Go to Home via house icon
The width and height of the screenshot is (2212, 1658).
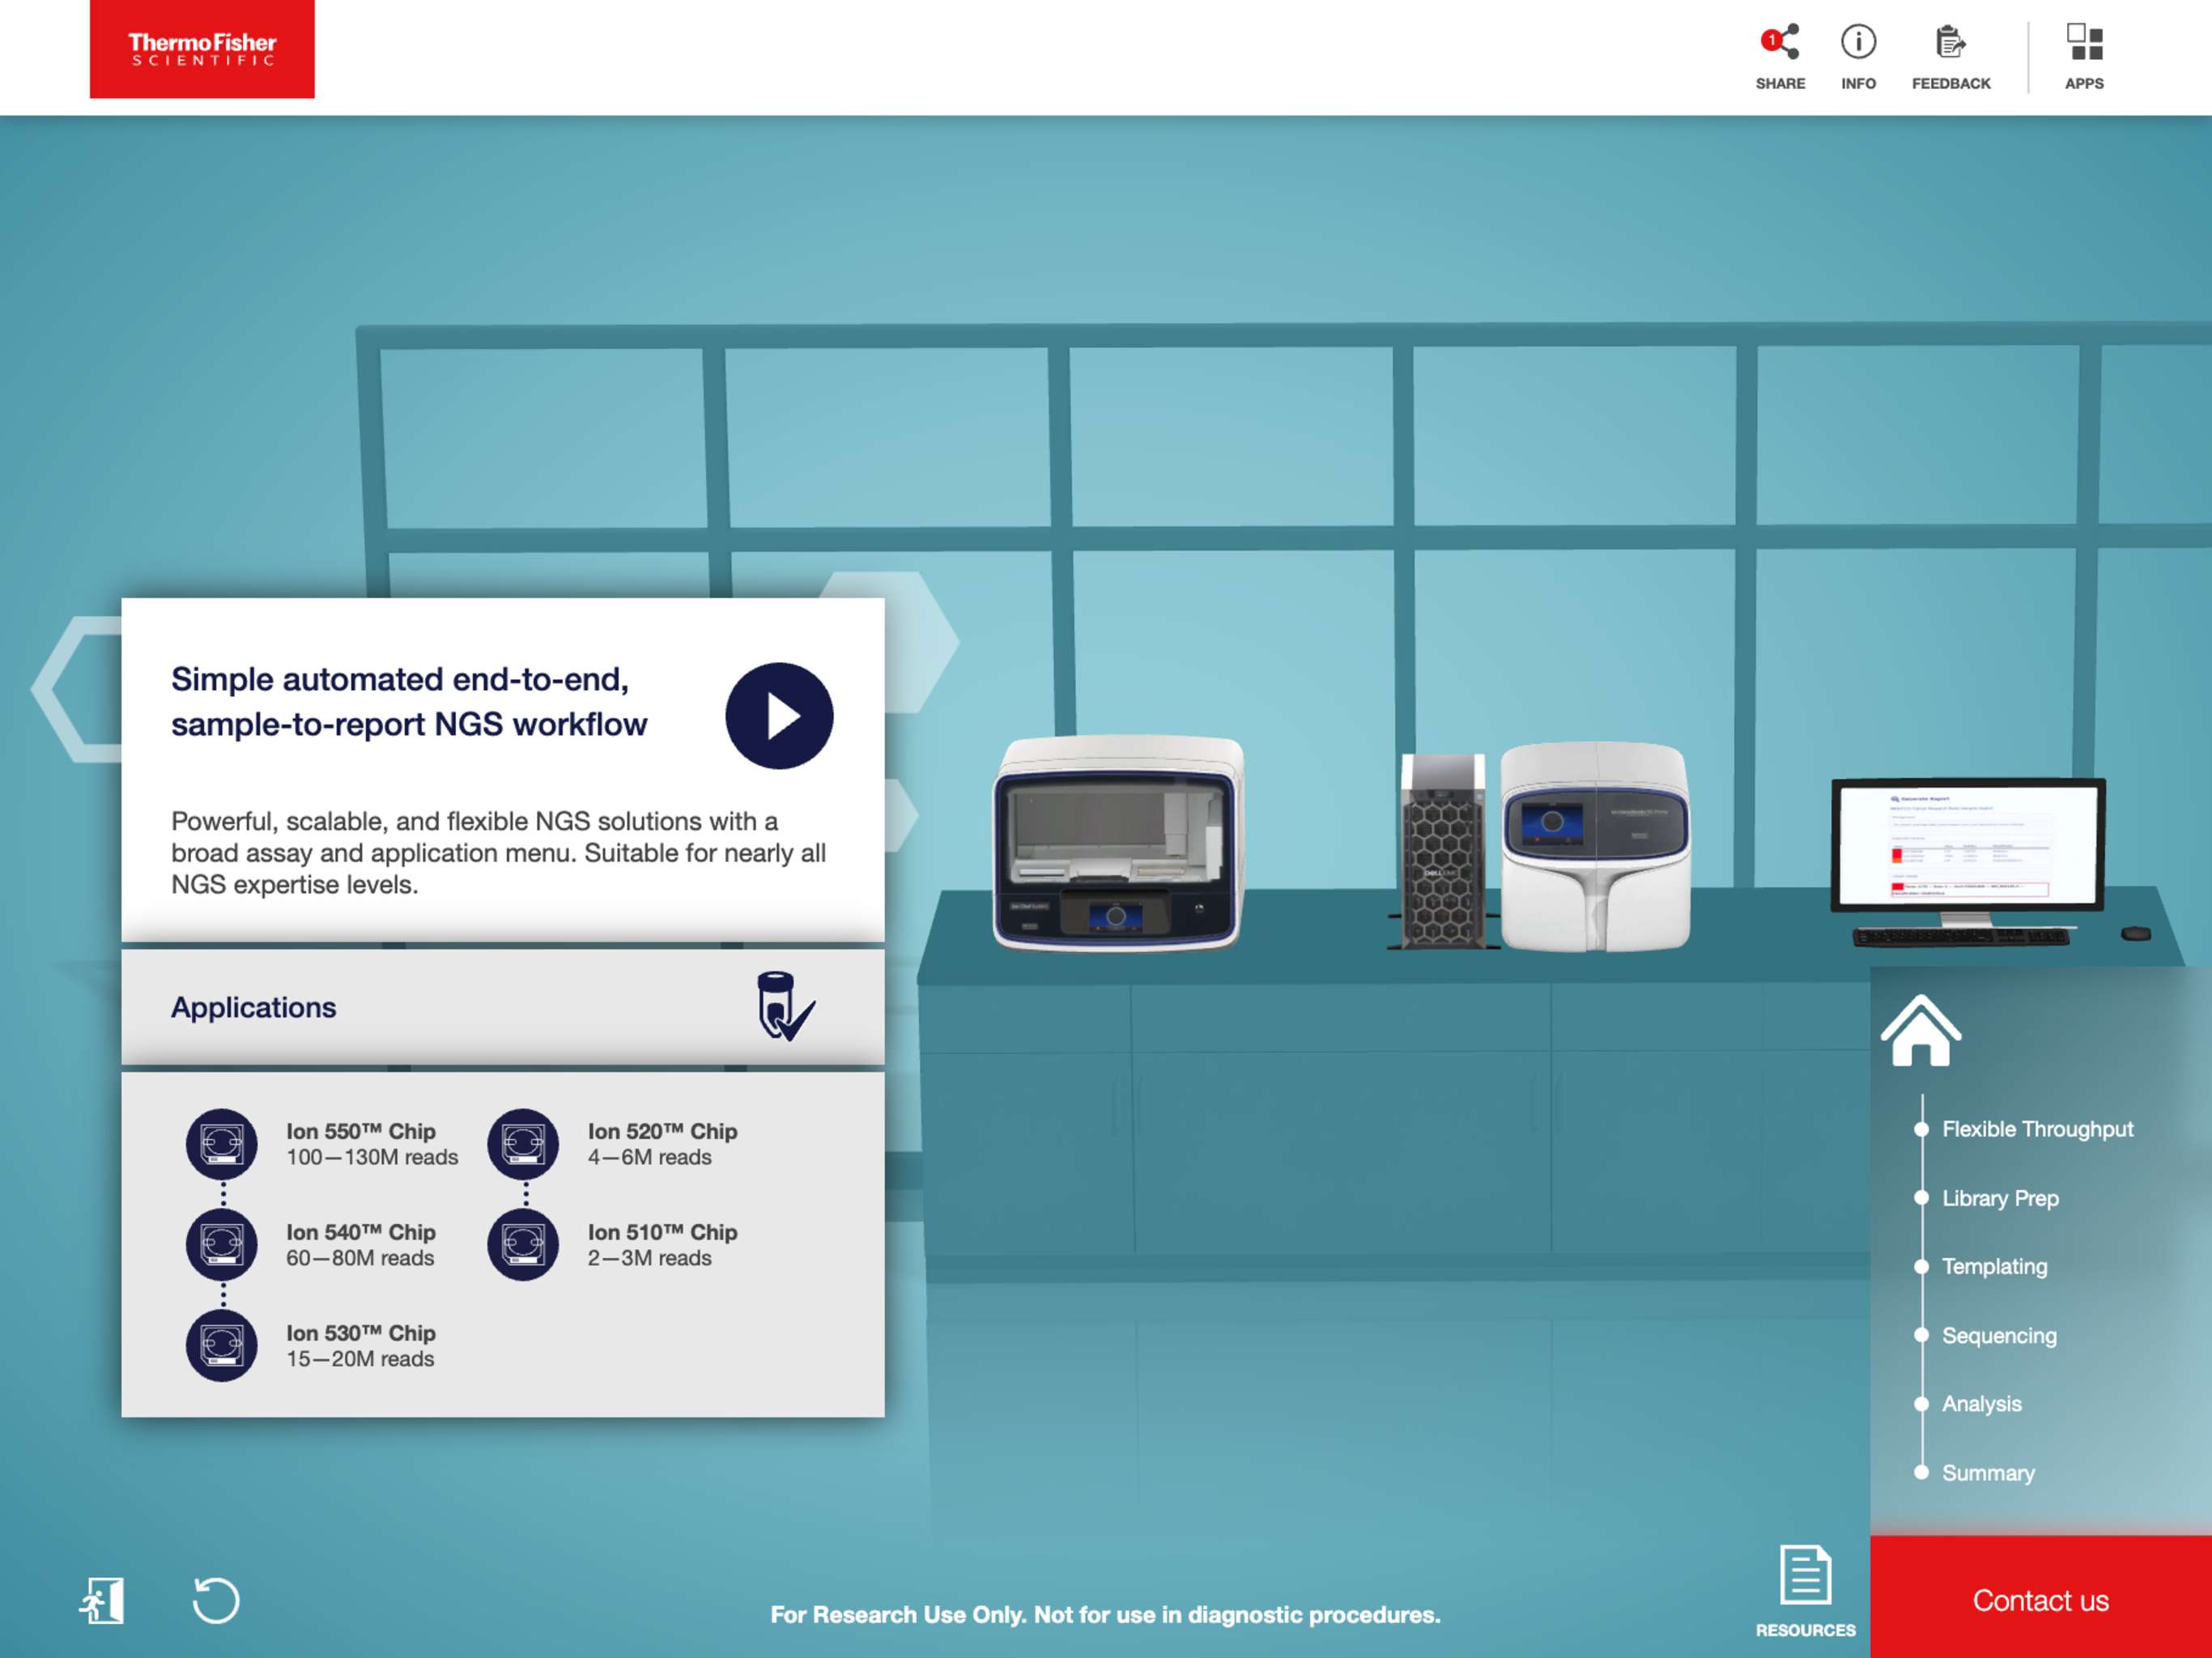point(1921,1031)
